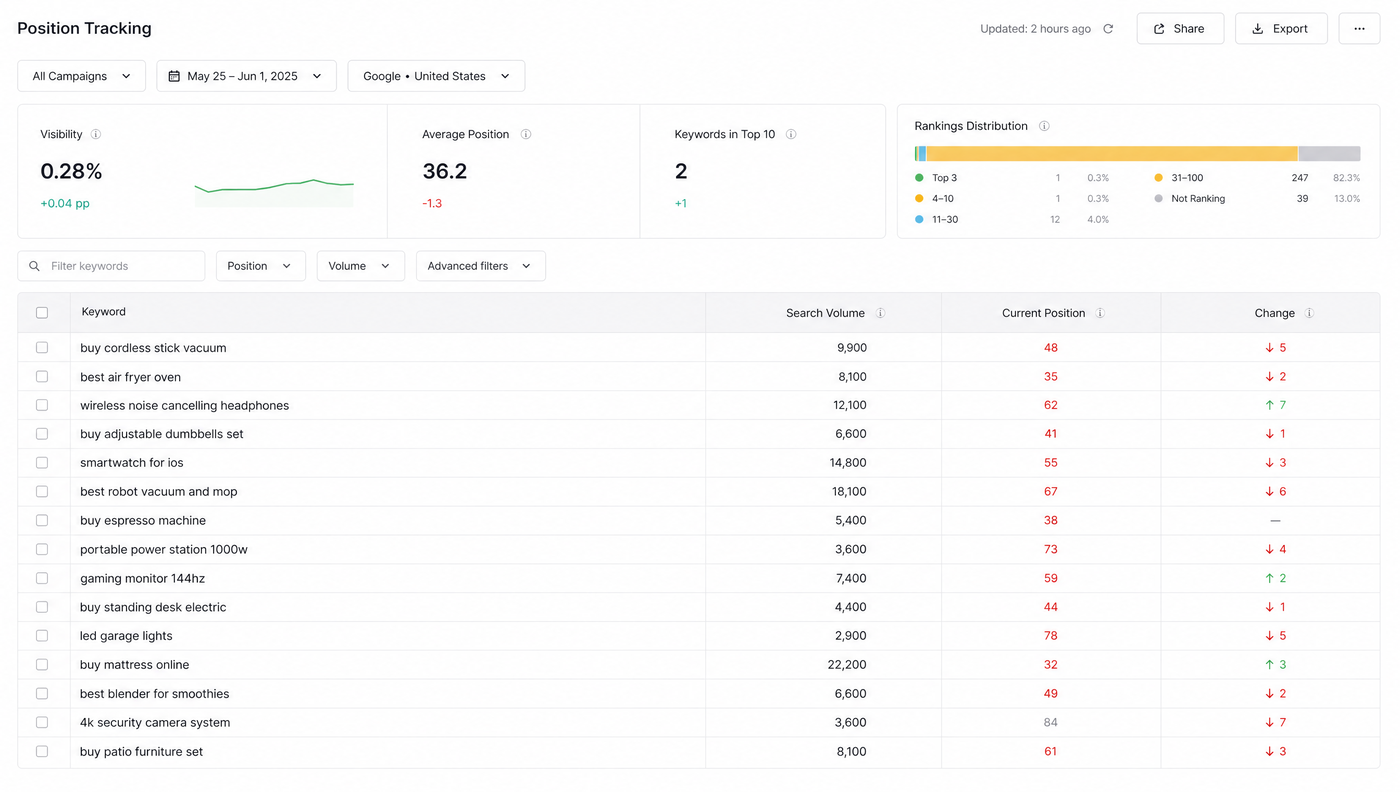Open the Position filter menu
The image size is (1400, 792).
point(260,266)
